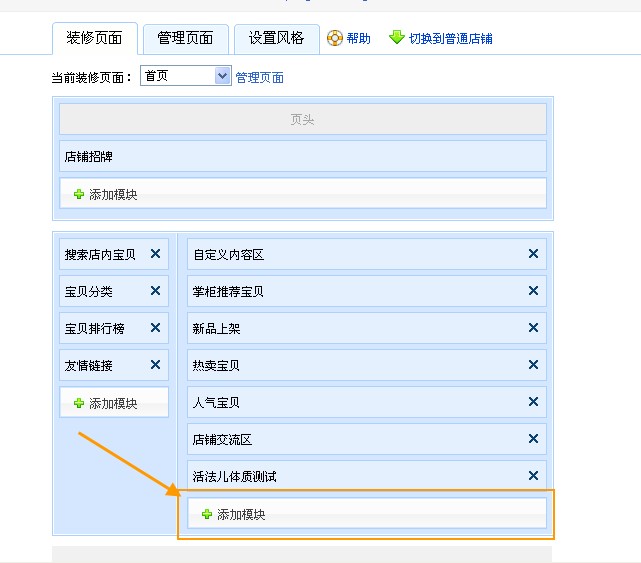
Task: Click 管理页面 link beside the dropdown
Action: tap(259, 77)
